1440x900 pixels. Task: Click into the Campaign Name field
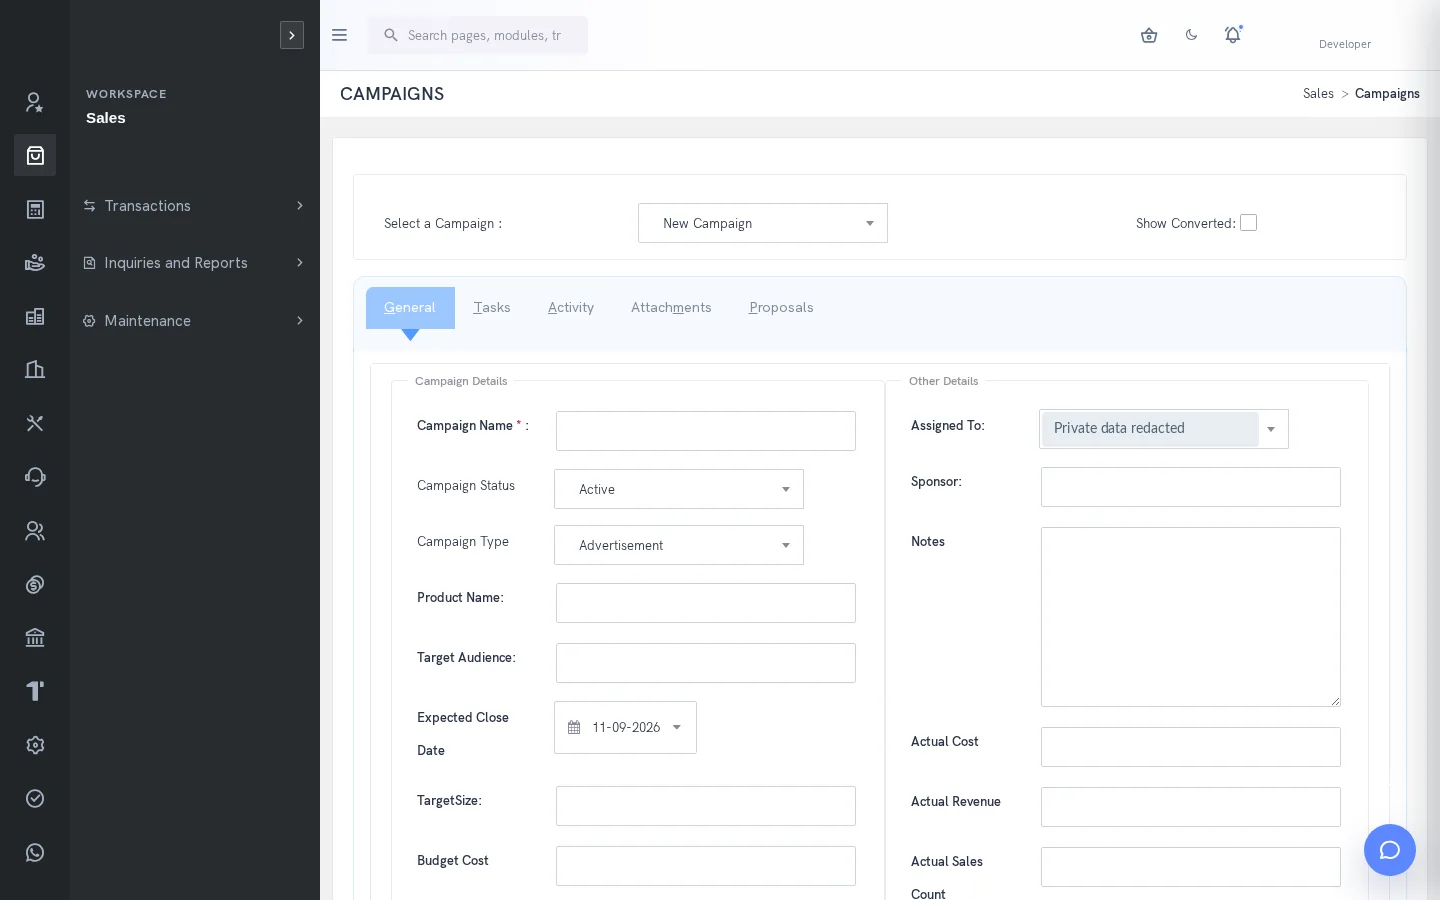706,431
